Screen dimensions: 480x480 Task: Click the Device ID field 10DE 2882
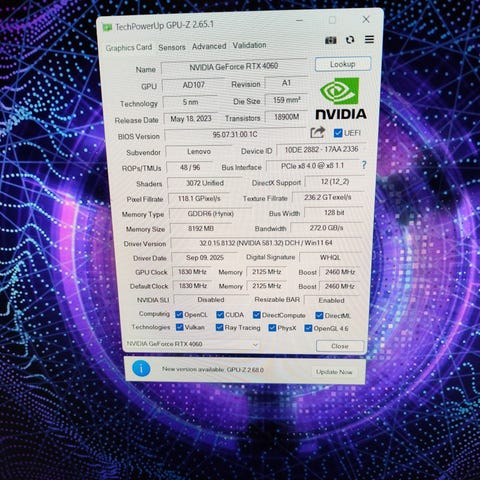(321, 149)
